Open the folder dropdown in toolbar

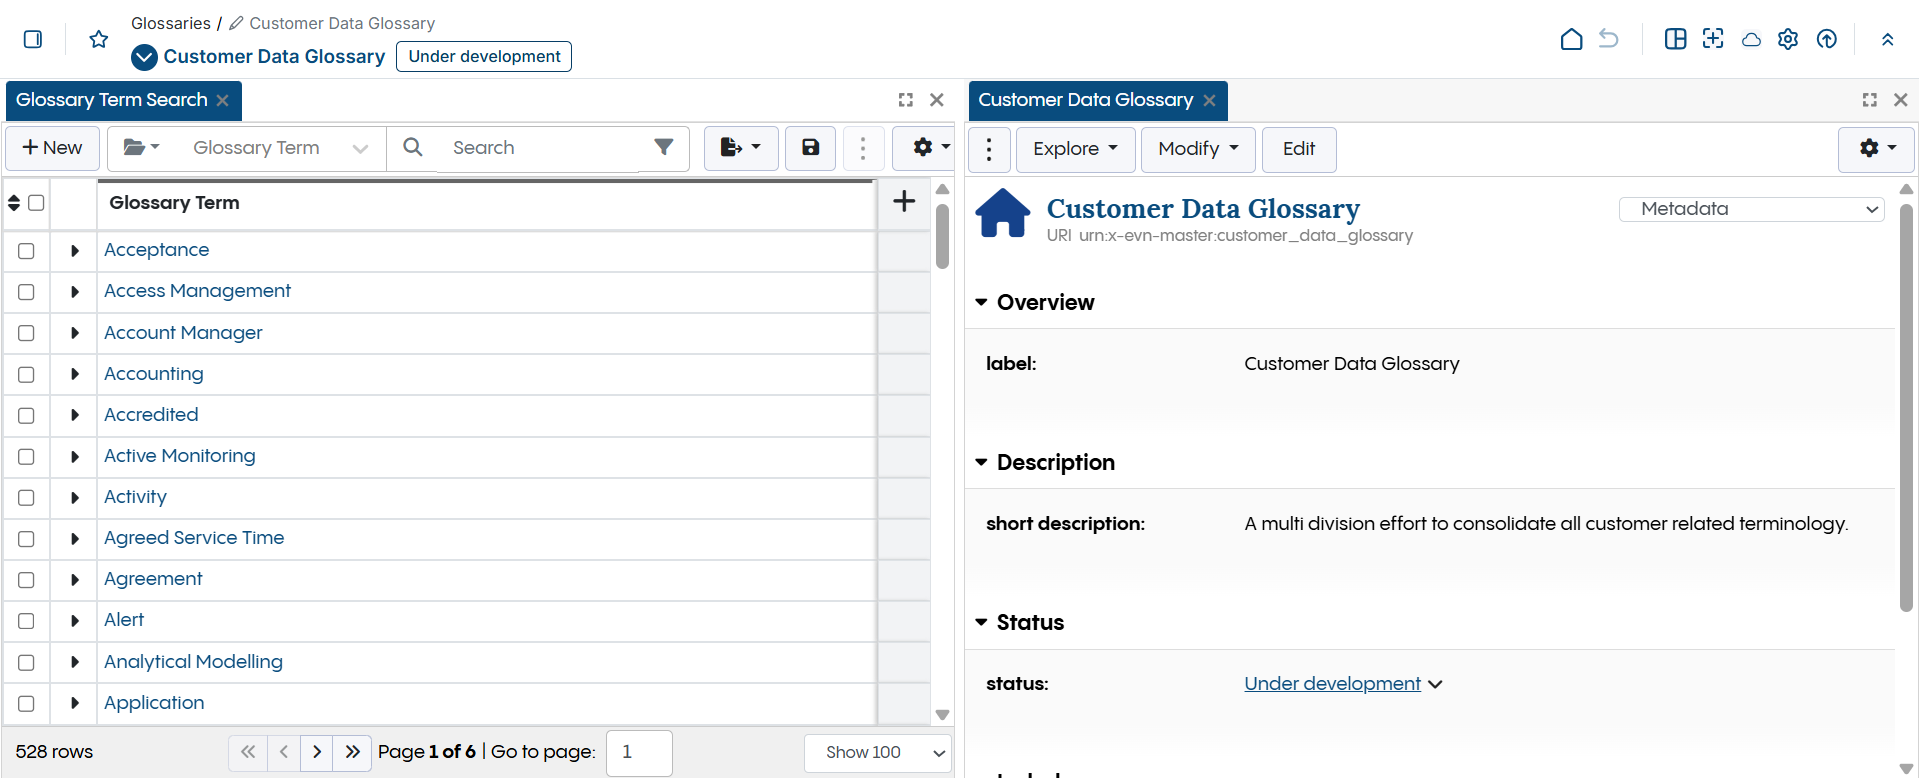pyautogui.click(x=141, y=148)
